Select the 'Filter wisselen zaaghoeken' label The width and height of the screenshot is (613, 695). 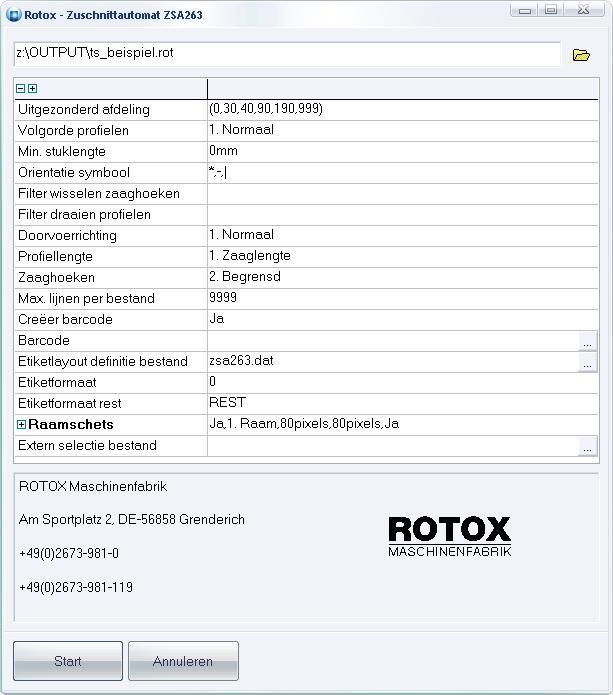click(x=99, y=194)
